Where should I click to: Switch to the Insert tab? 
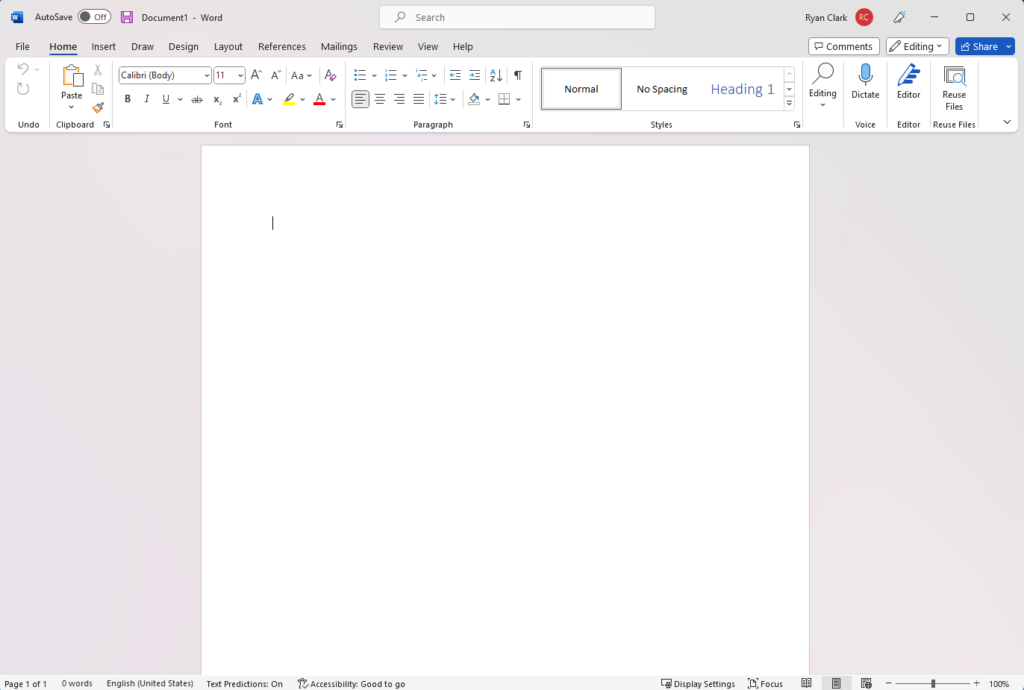coord(103,46)
